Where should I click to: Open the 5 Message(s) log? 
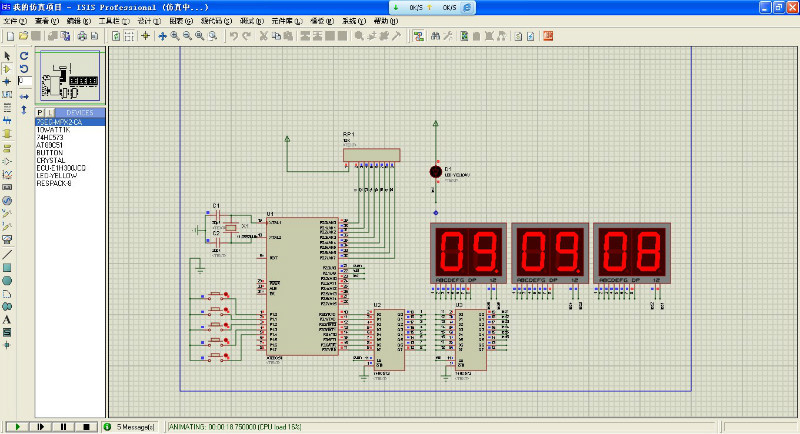point(130,426)
